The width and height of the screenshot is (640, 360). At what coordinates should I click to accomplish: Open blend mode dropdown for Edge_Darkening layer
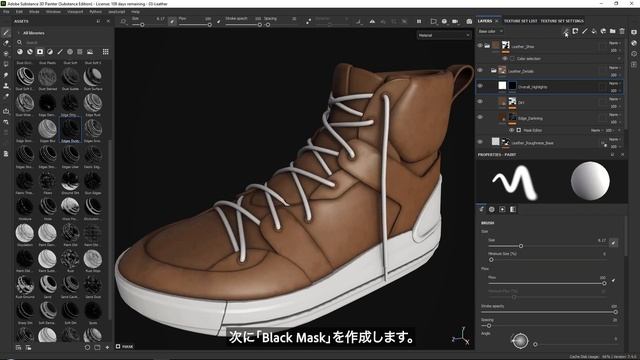click(x=614, y=115)
